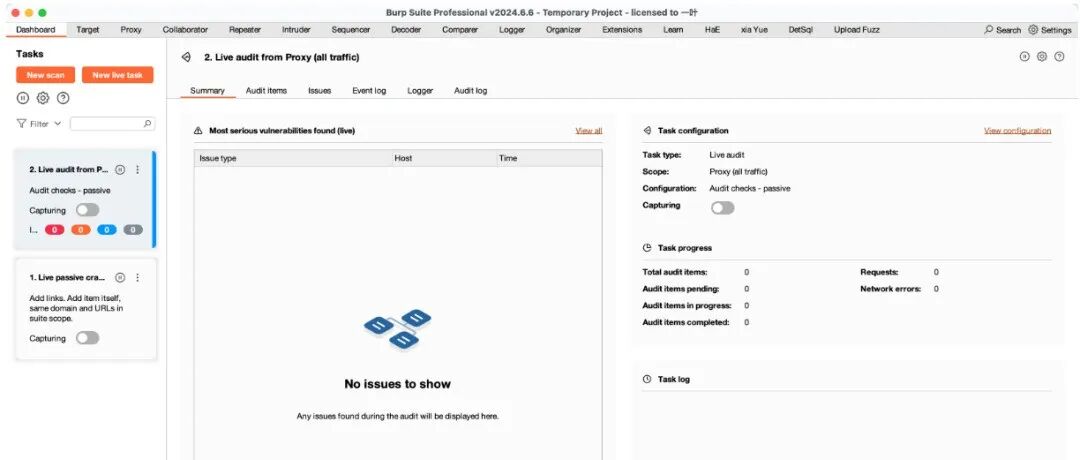
Task: Open the Event log tab
Action: (369, 90)
